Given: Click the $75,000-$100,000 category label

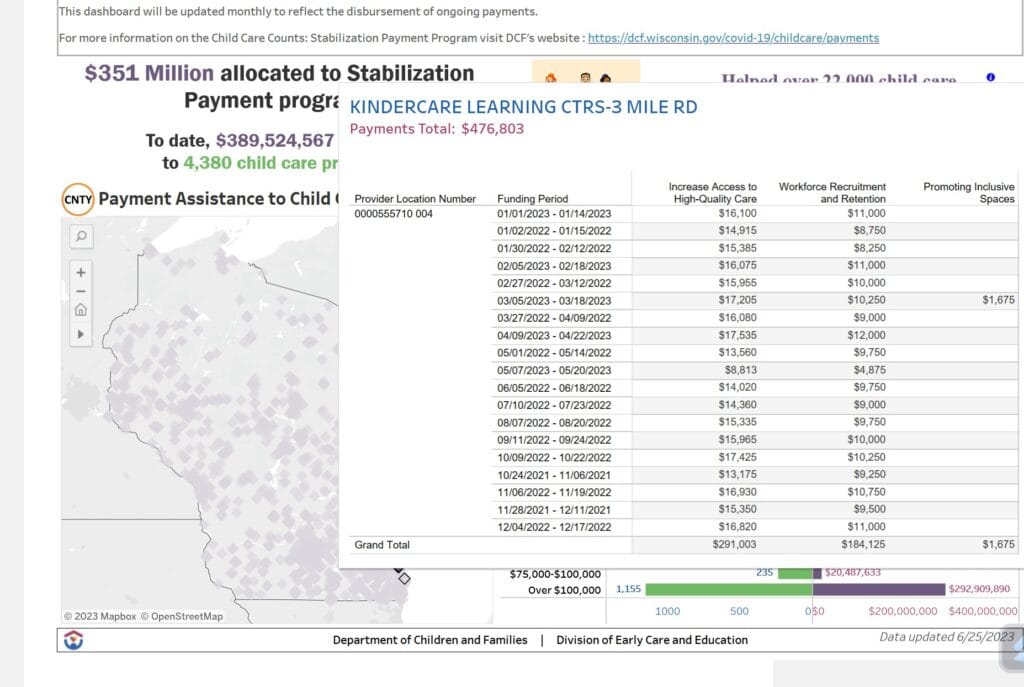Looking at the screenshot, I should pos(555,574).
